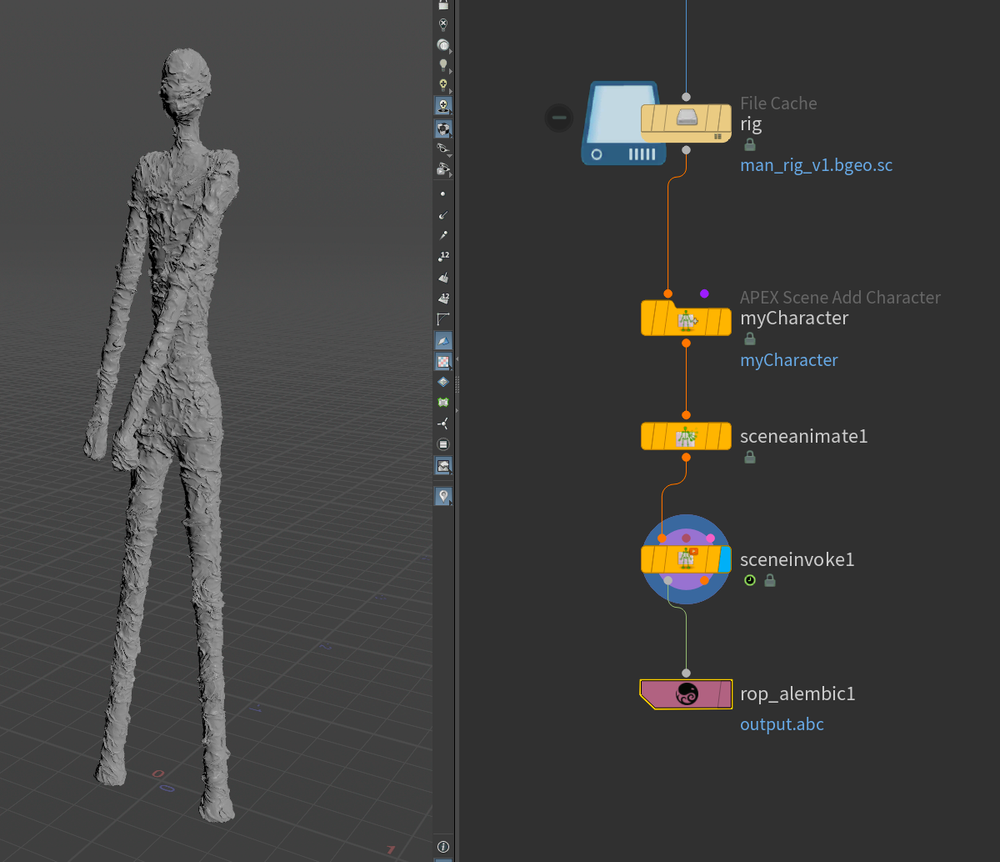
Task: Click the character rig icon on sceneinvoke1 node
Action: click(x=686, y=560)
